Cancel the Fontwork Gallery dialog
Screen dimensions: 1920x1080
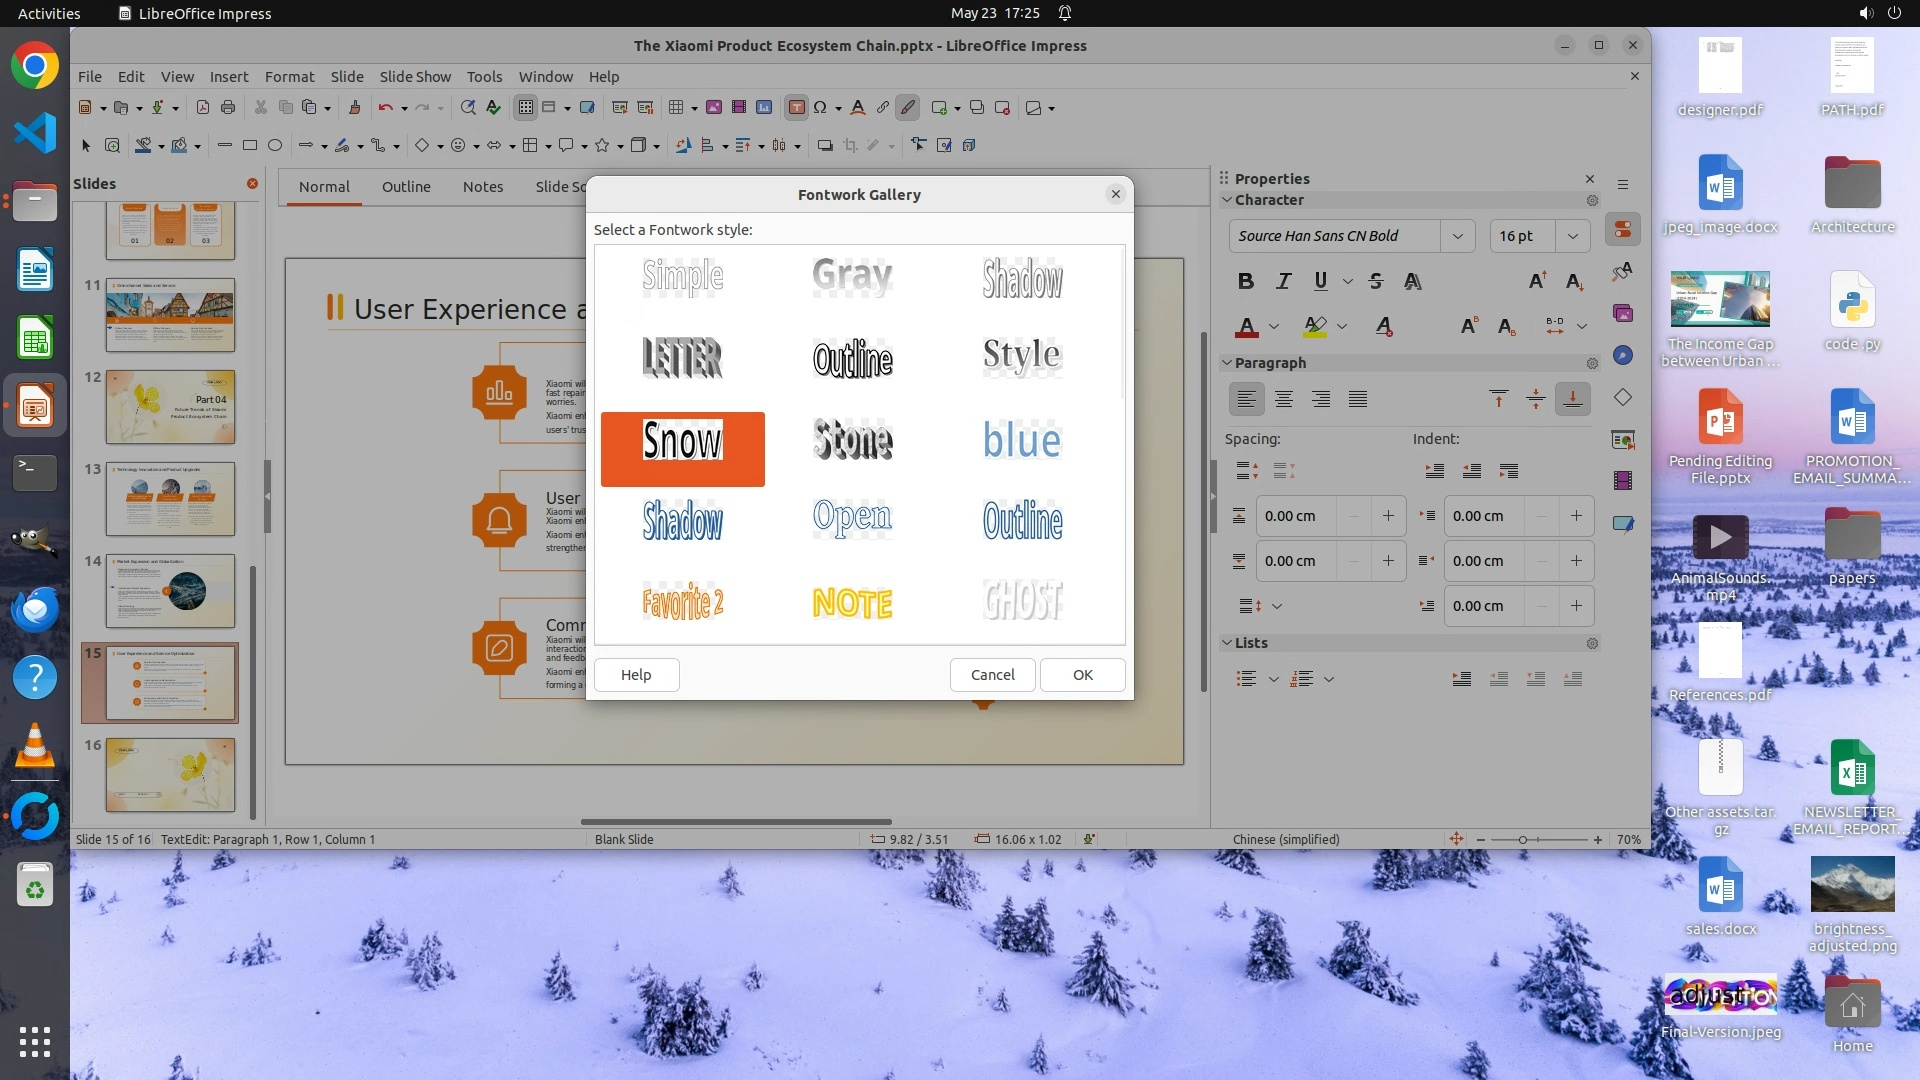click(992, 675)
